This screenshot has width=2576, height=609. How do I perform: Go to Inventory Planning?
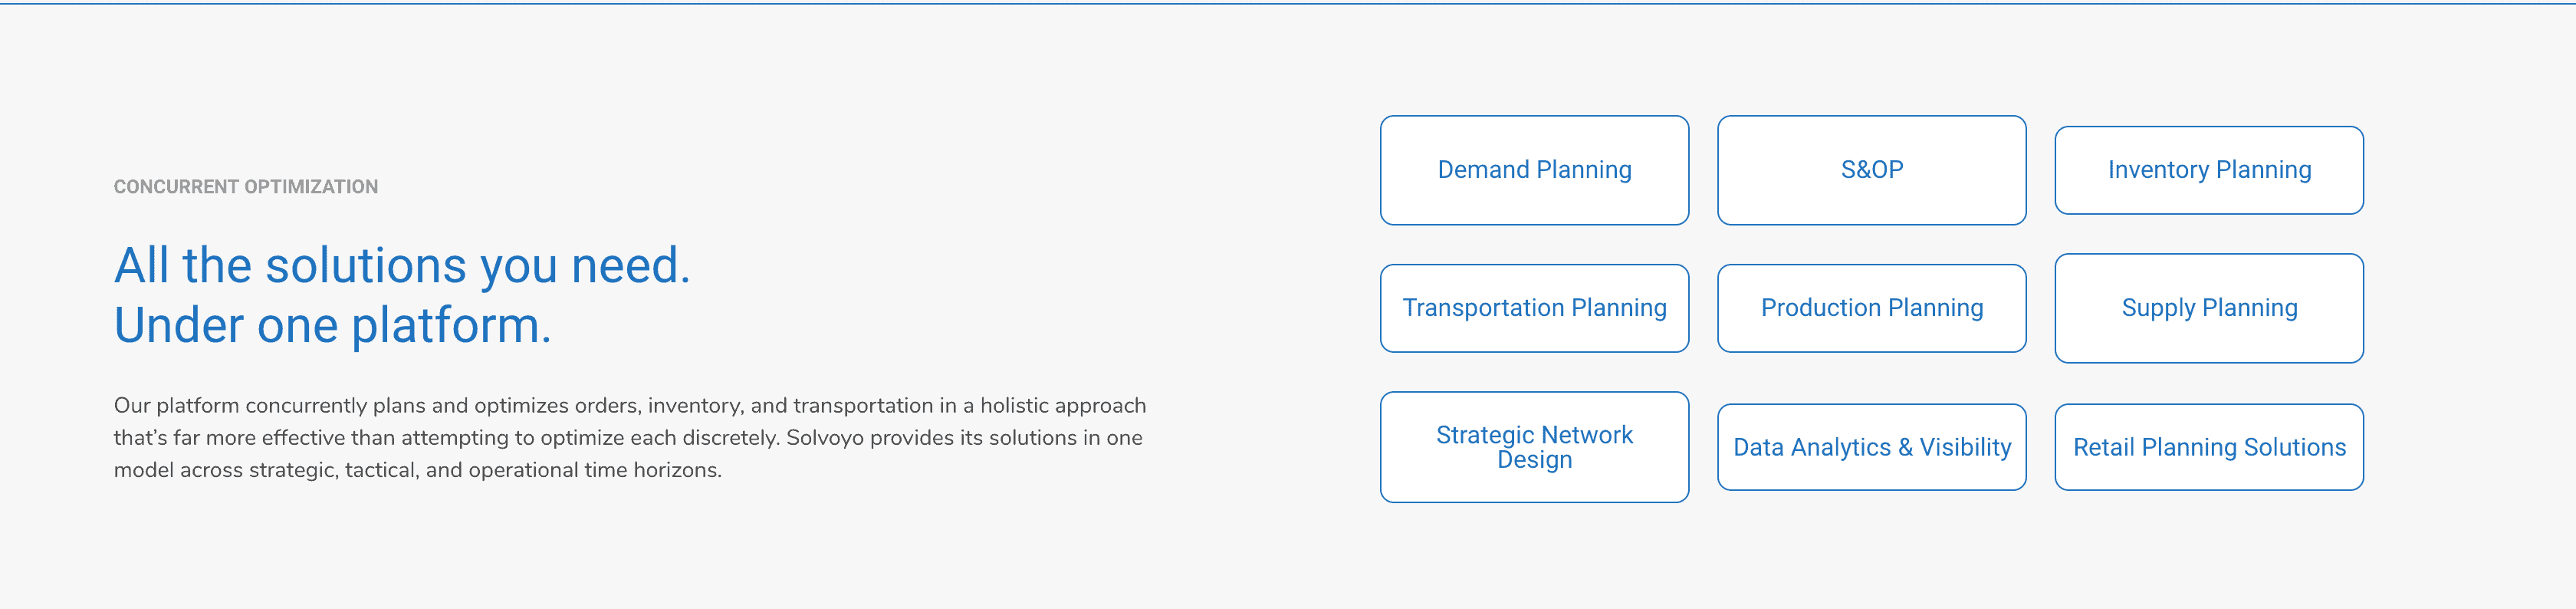[x=2208, y=170]
